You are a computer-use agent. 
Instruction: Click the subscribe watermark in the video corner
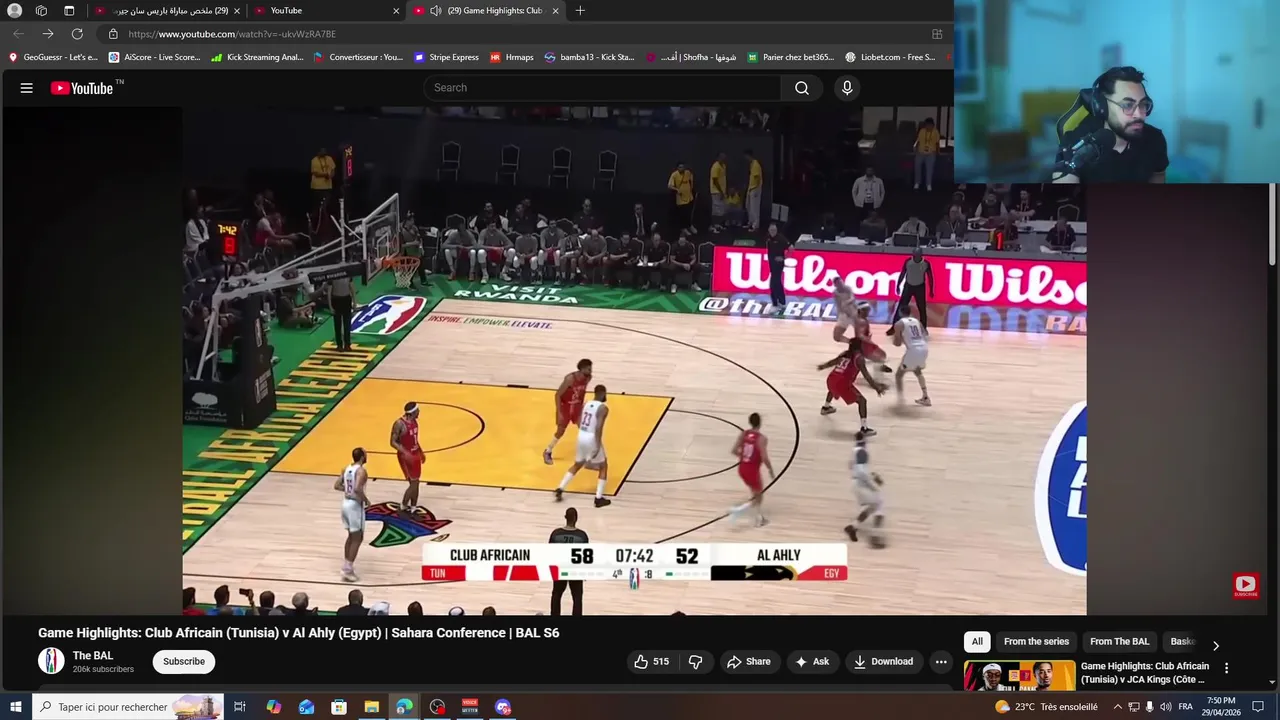point(1245,586)
